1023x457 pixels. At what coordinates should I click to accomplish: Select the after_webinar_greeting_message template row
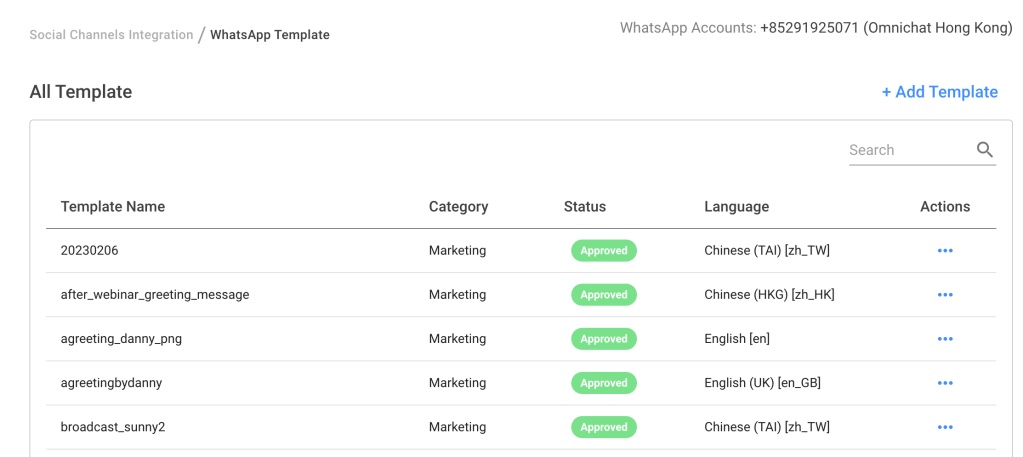pos(155,295)
